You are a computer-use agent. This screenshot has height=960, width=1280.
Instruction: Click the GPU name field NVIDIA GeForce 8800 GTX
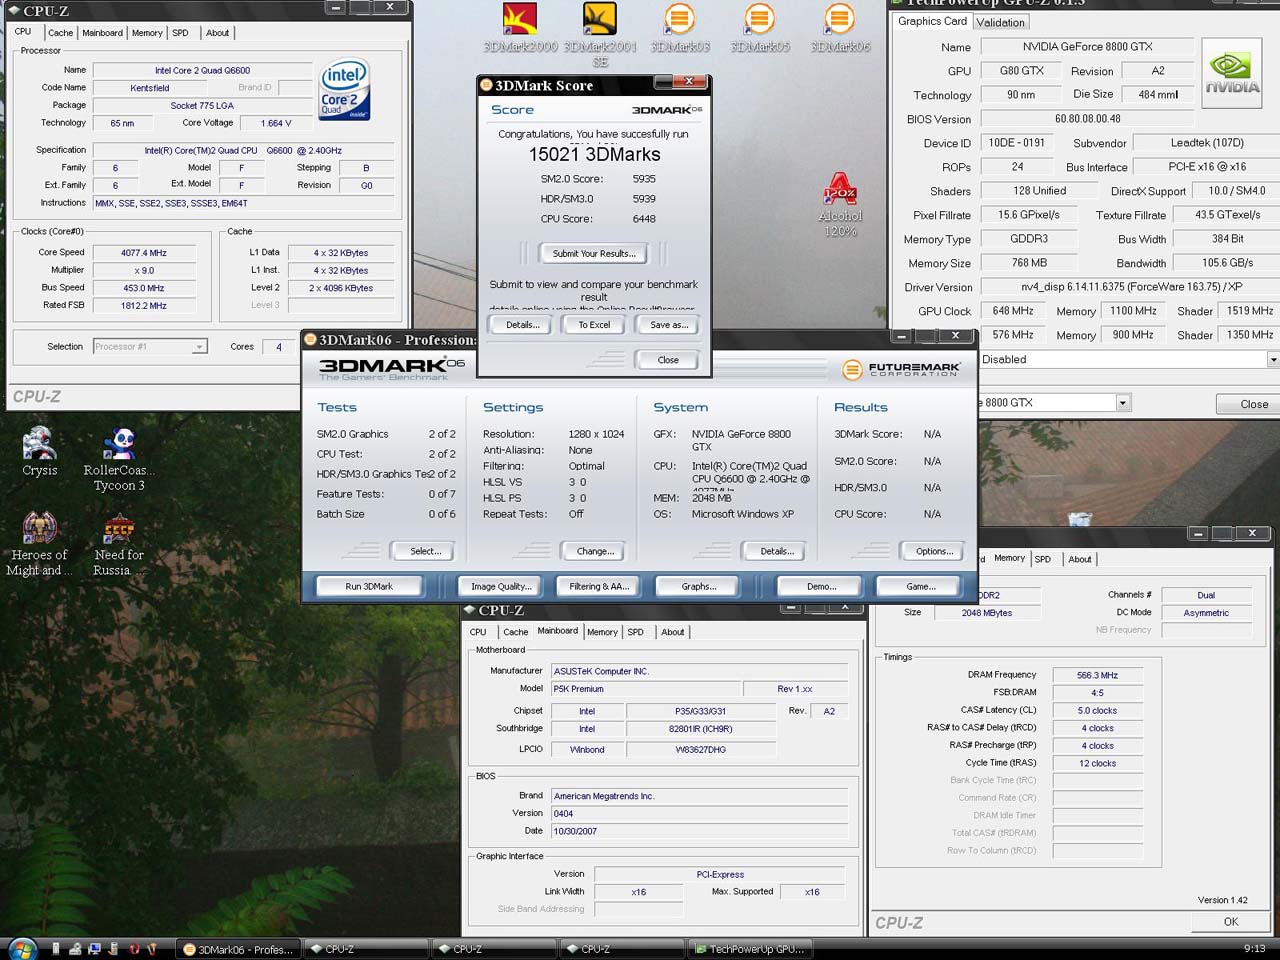pyautogui.click(x=1087, y=47)
